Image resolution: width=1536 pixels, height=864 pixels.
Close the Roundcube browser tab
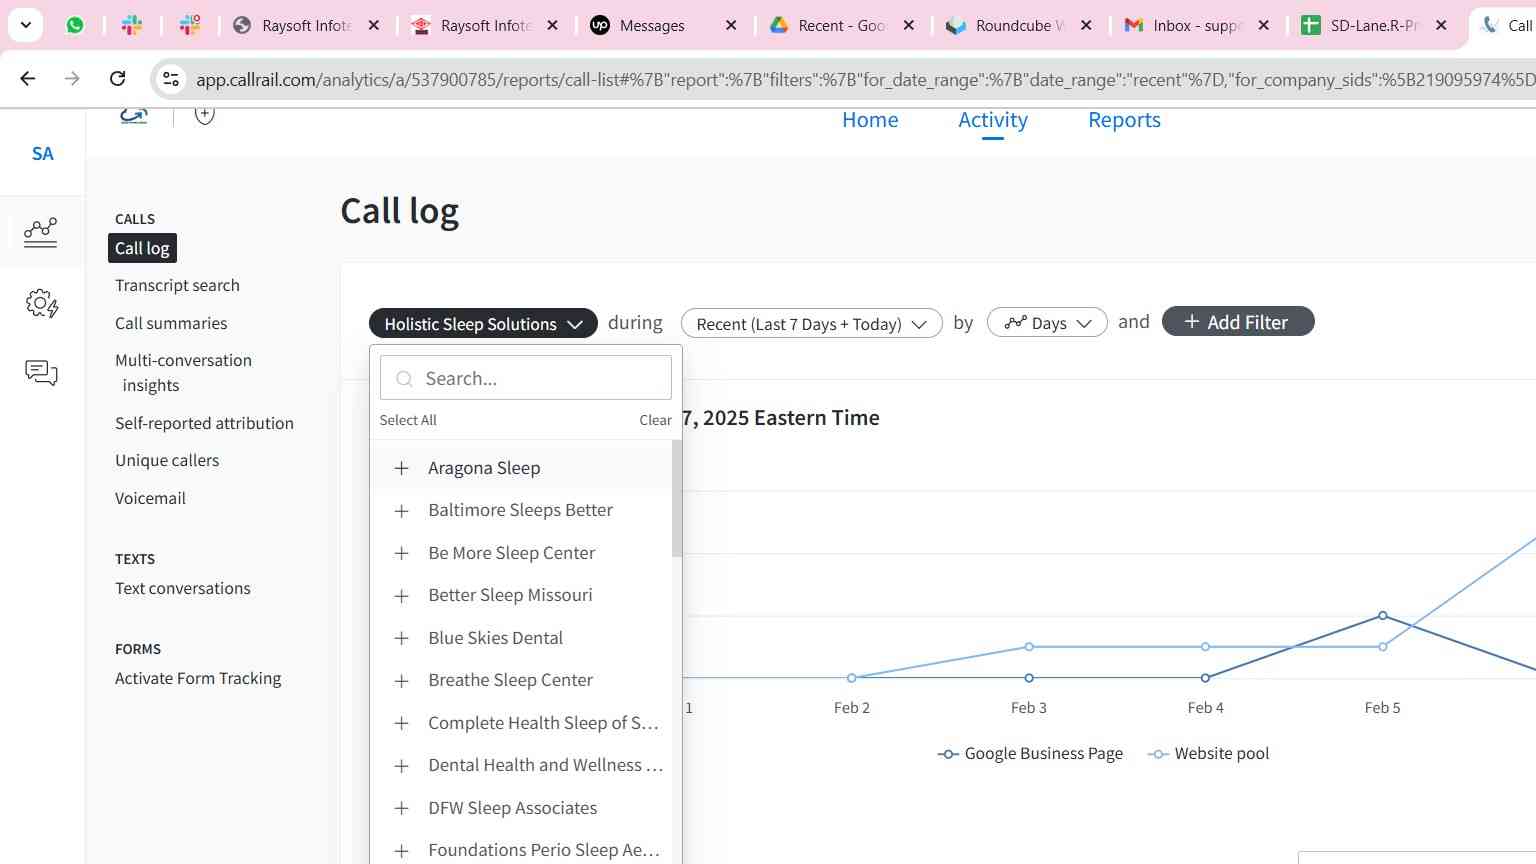pos(1086,25)
